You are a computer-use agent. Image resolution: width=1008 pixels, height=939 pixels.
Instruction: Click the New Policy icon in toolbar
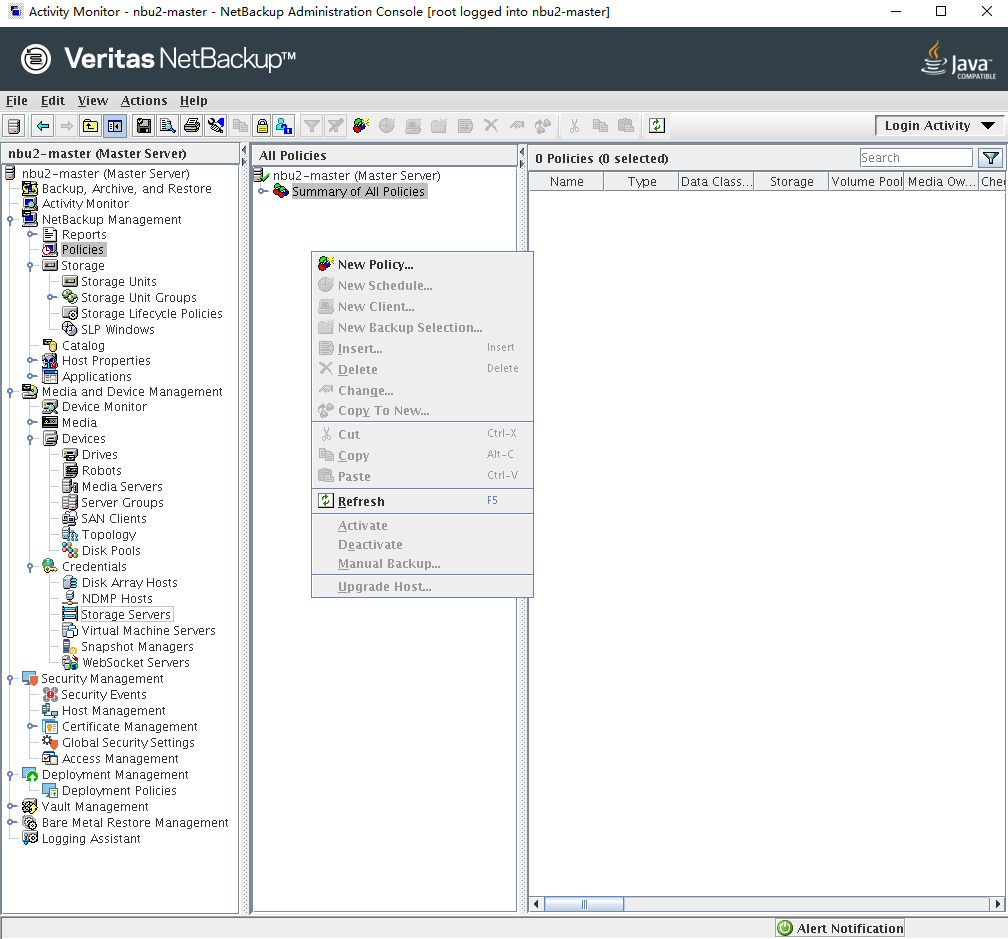click(x=361, y=126)
